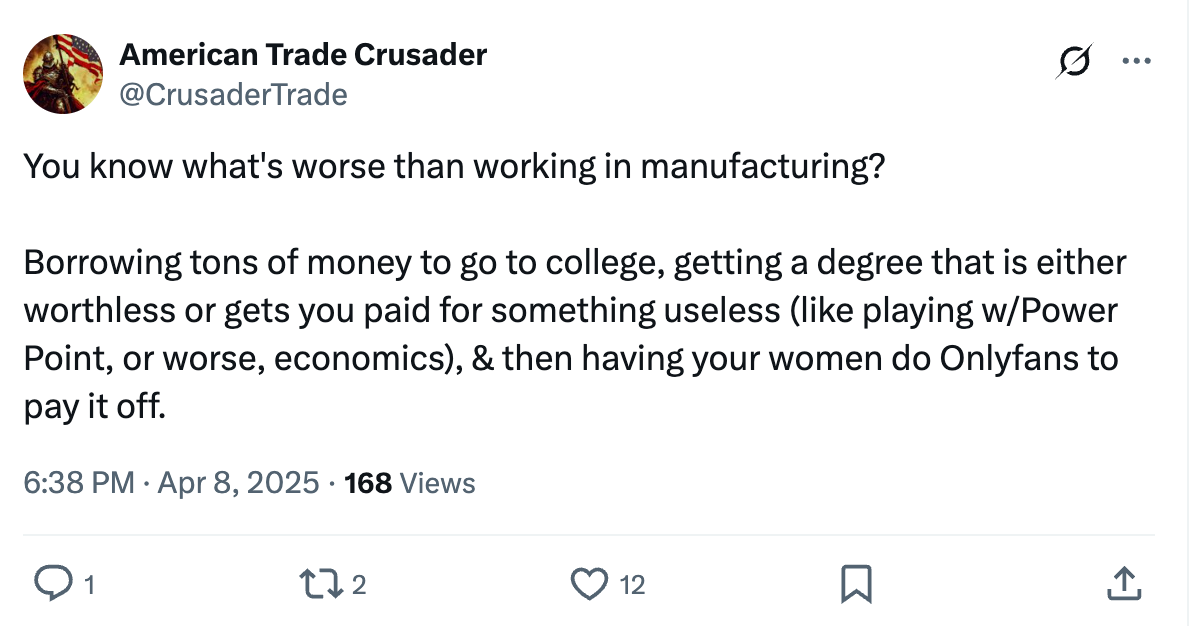Screen dimensions: 1192x626
Task: Like the tweet with the heart icon
Action: [x=592, y=581]
